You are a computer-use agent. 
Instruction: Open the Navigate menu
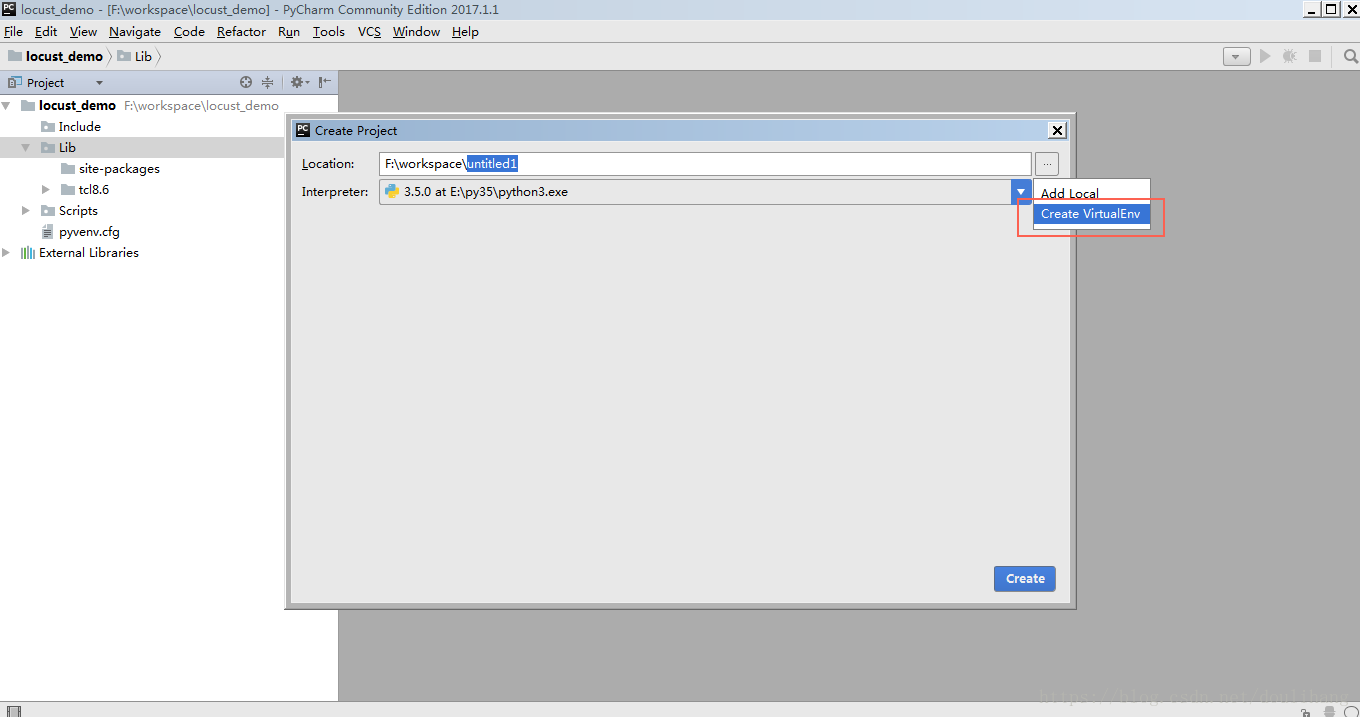(x=135, y=32)
